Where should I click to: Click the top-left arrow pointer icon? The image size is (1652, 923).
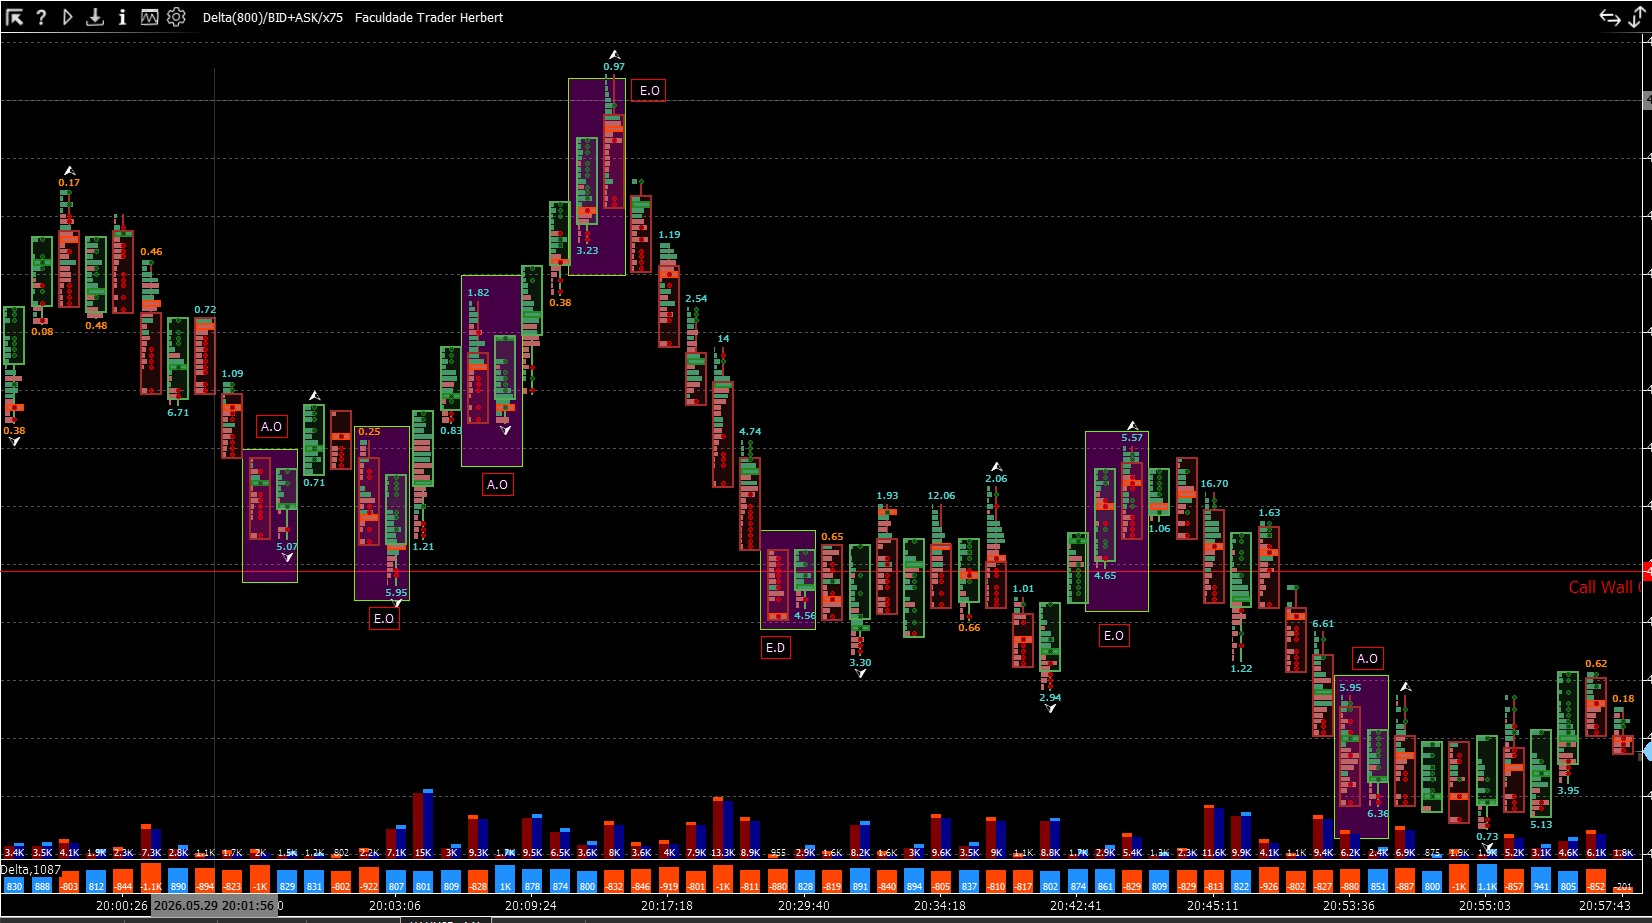coord(14,17)
